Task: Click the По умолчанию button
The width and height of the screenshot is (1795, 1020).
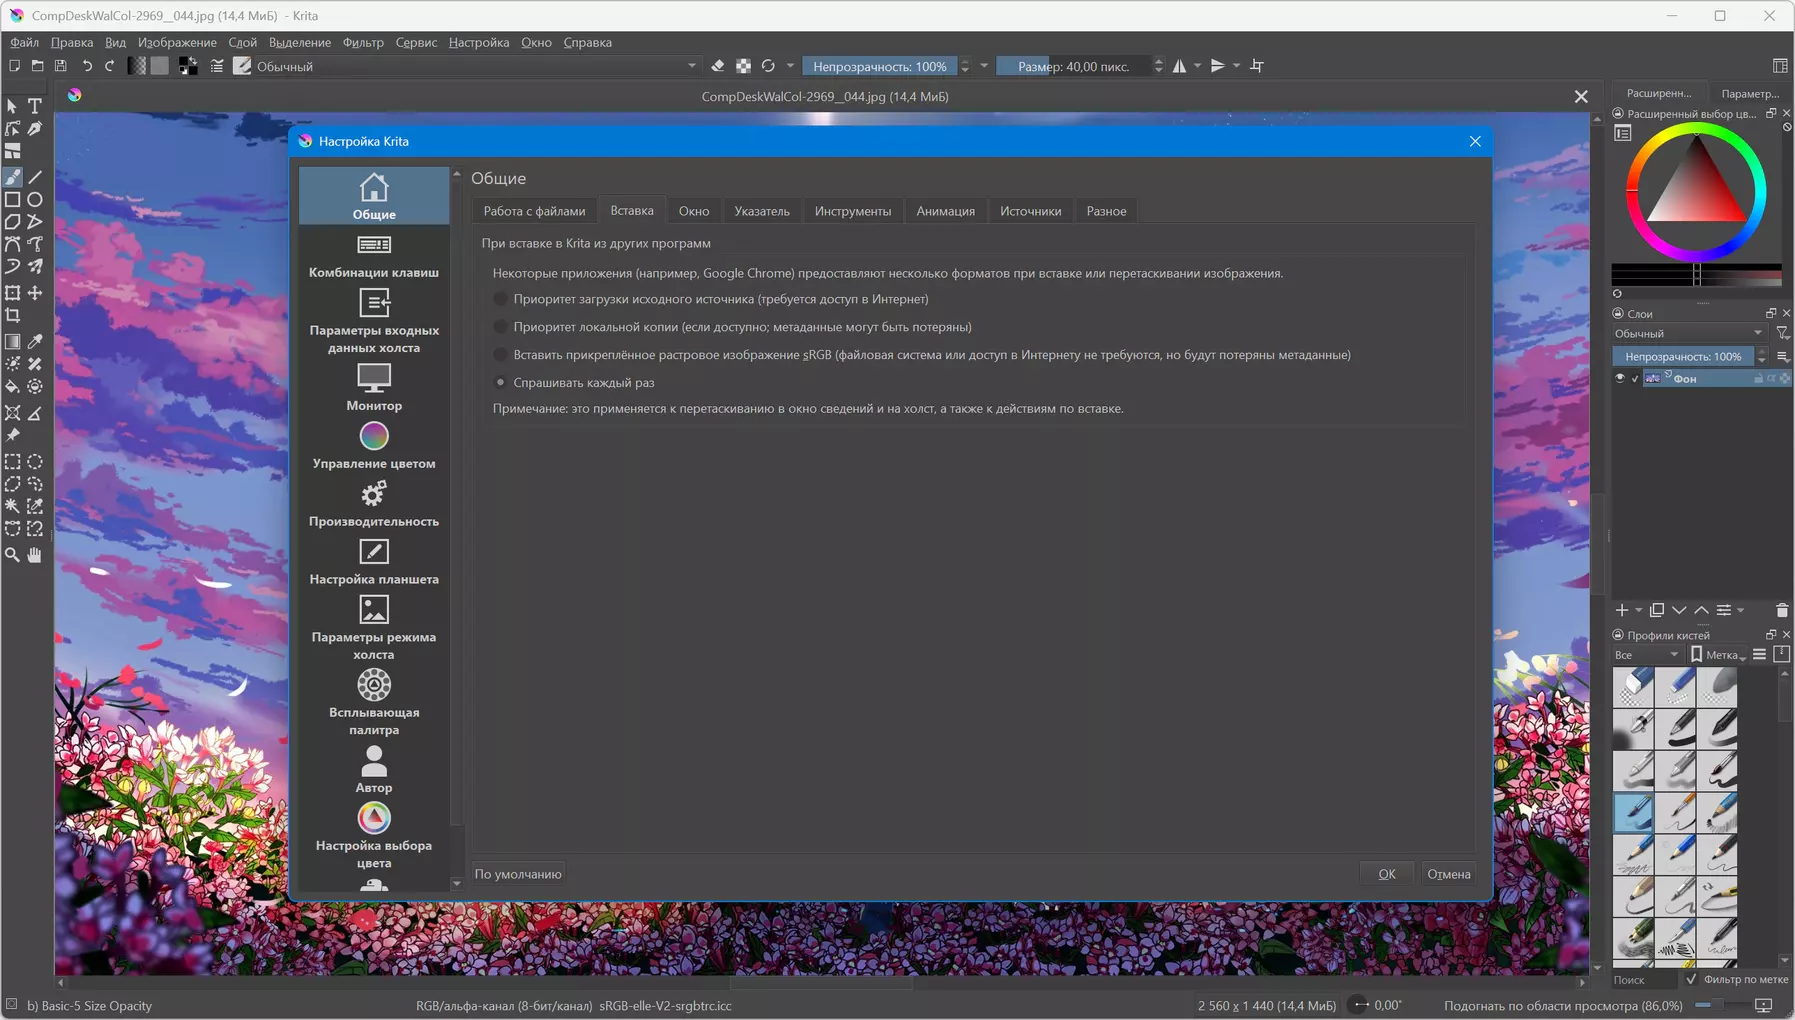Action: pos(518,874)
